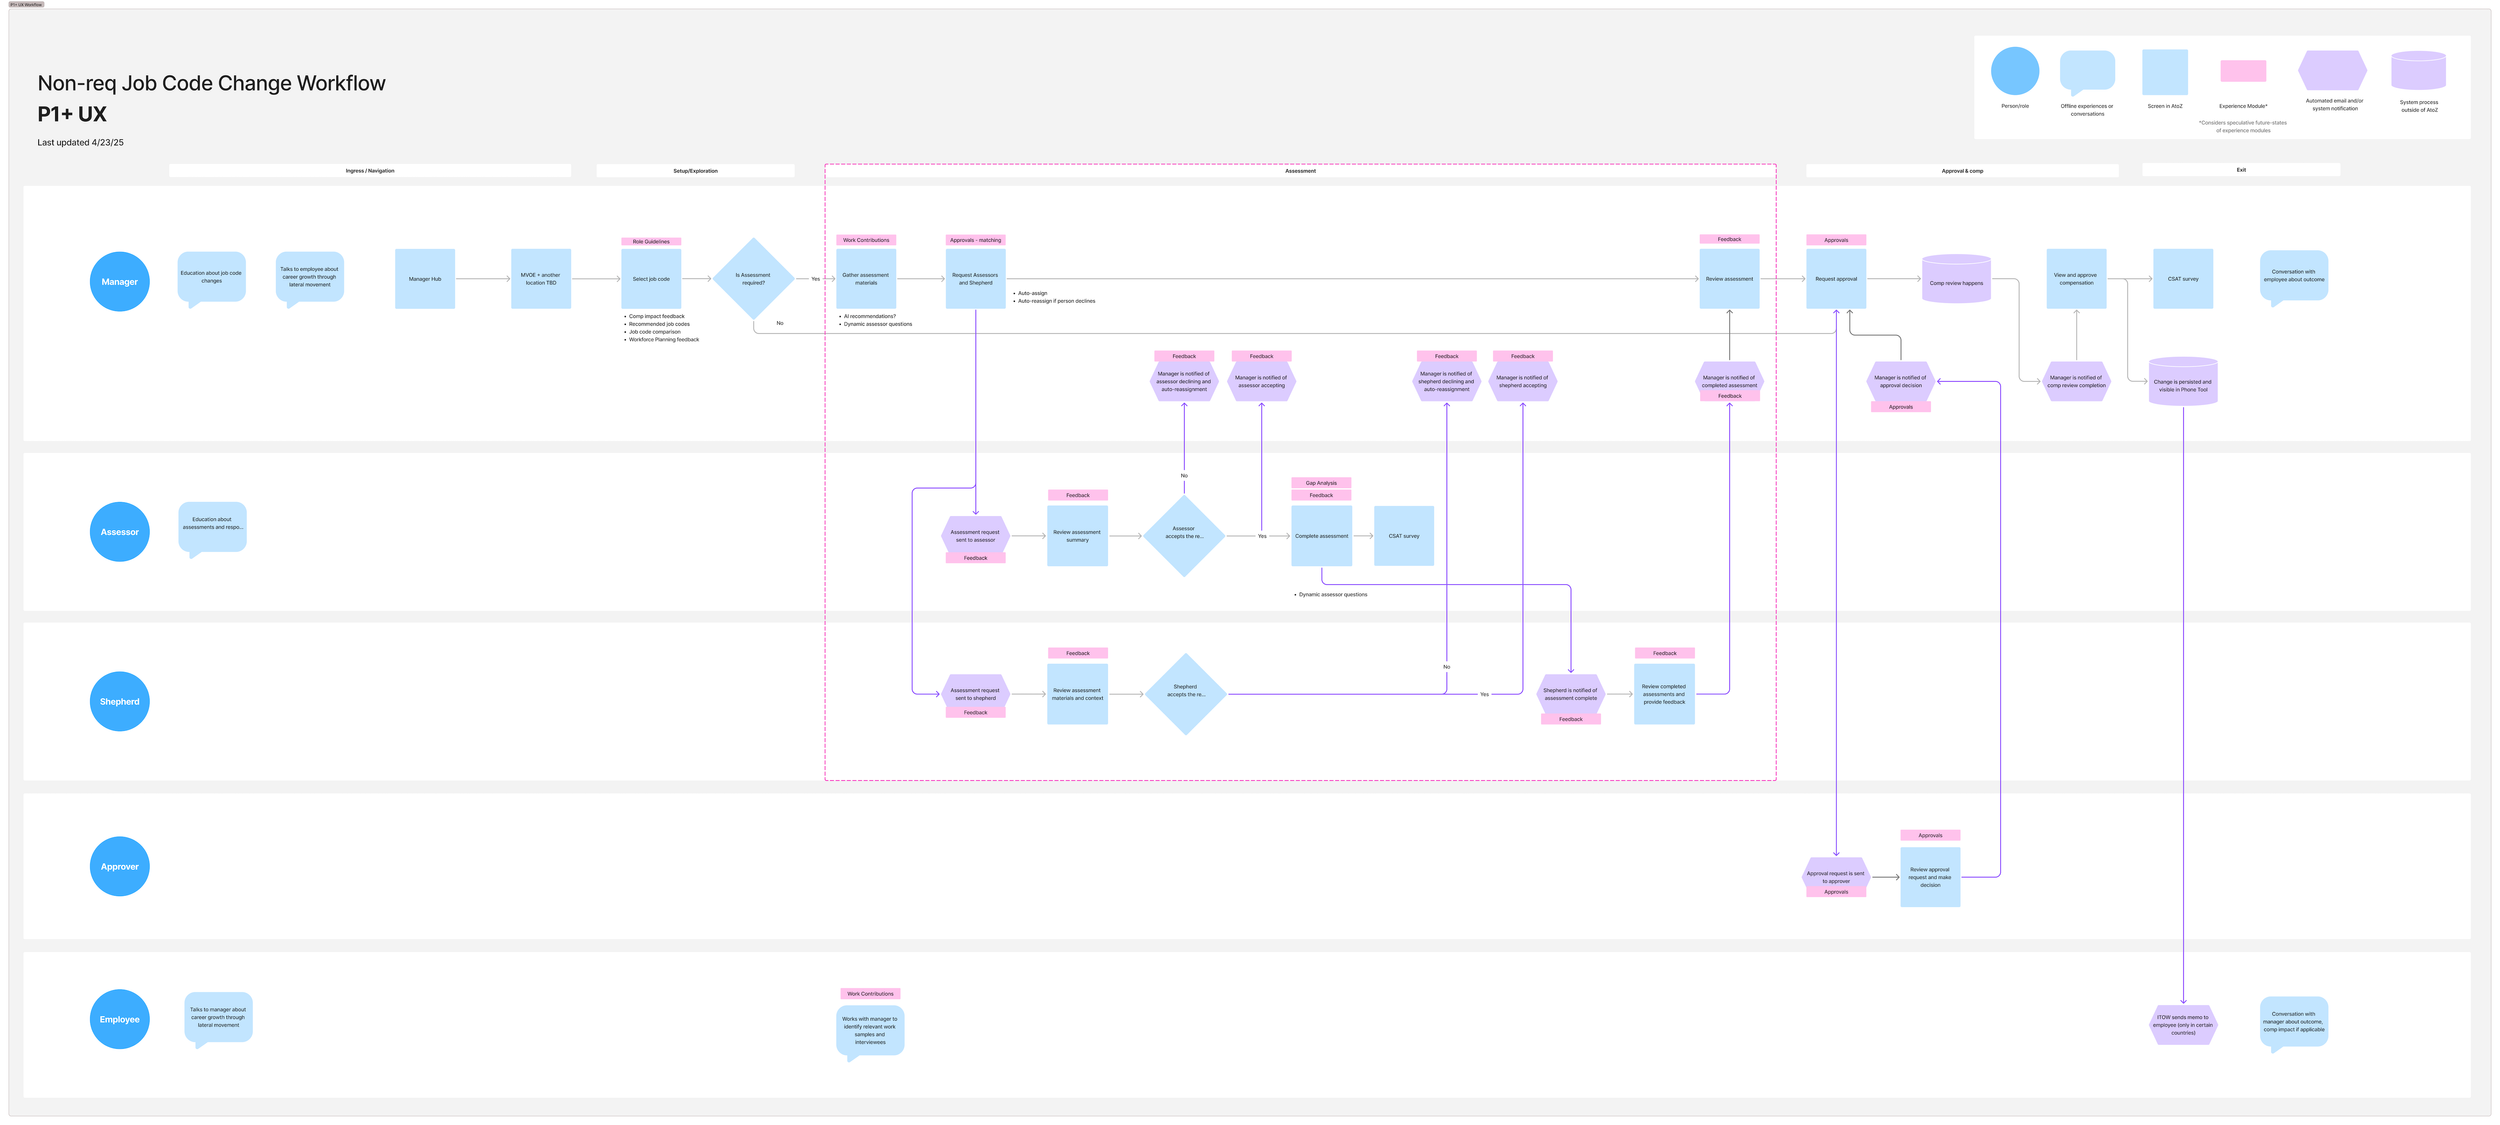Image resolution: width=2500 pixels, height=1125 pixels.
Task: Select the Approval & comp phase header
Action: 1962,171
